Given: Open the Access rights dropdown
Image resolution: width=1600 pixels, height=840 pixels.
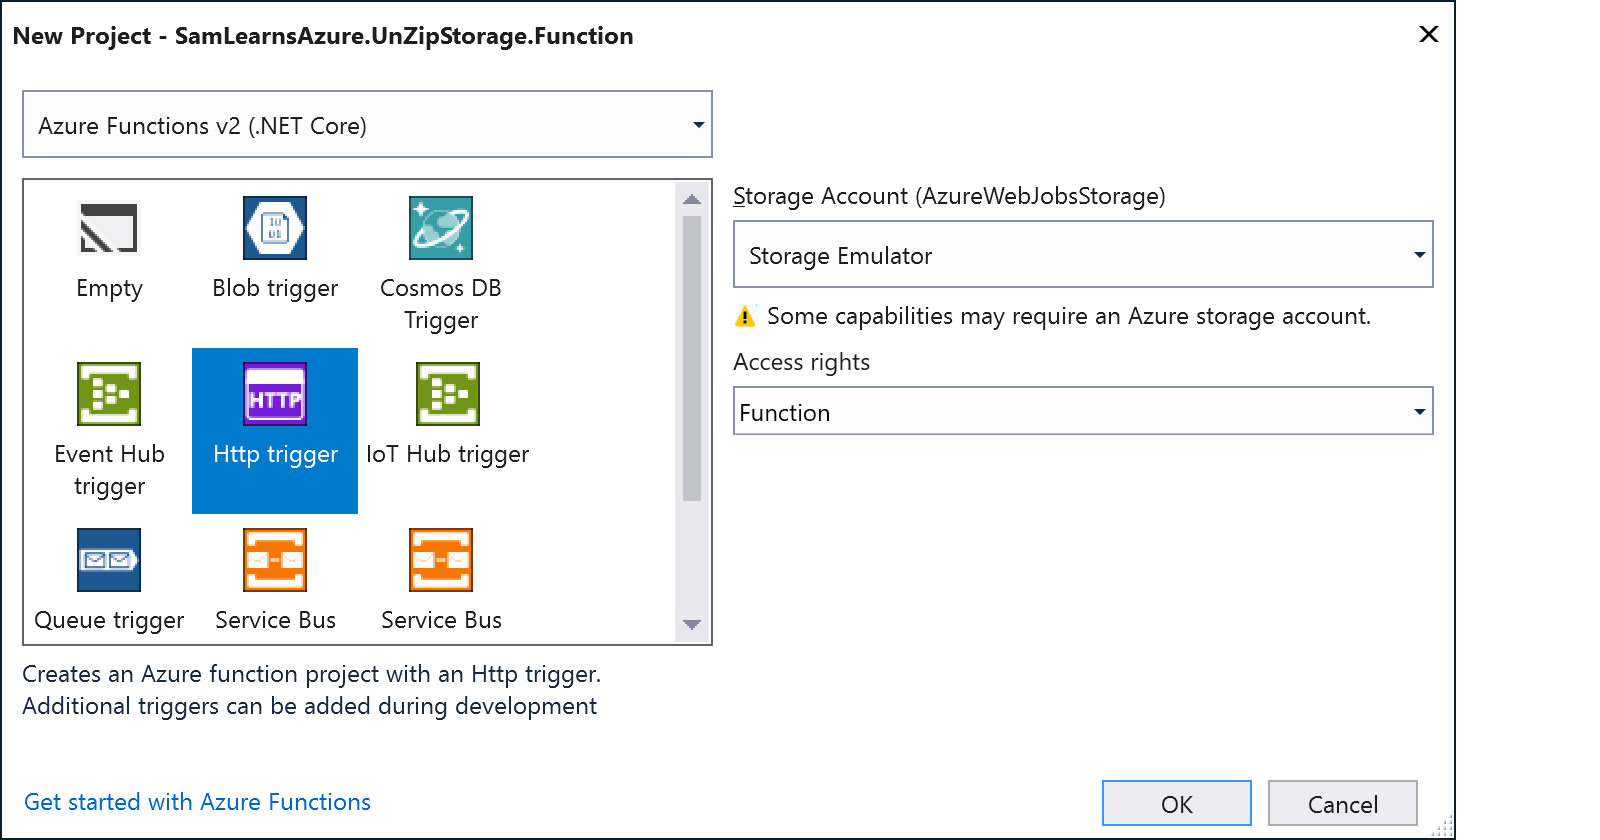Looking at the screenshot, I should [x=1082, y=412].
